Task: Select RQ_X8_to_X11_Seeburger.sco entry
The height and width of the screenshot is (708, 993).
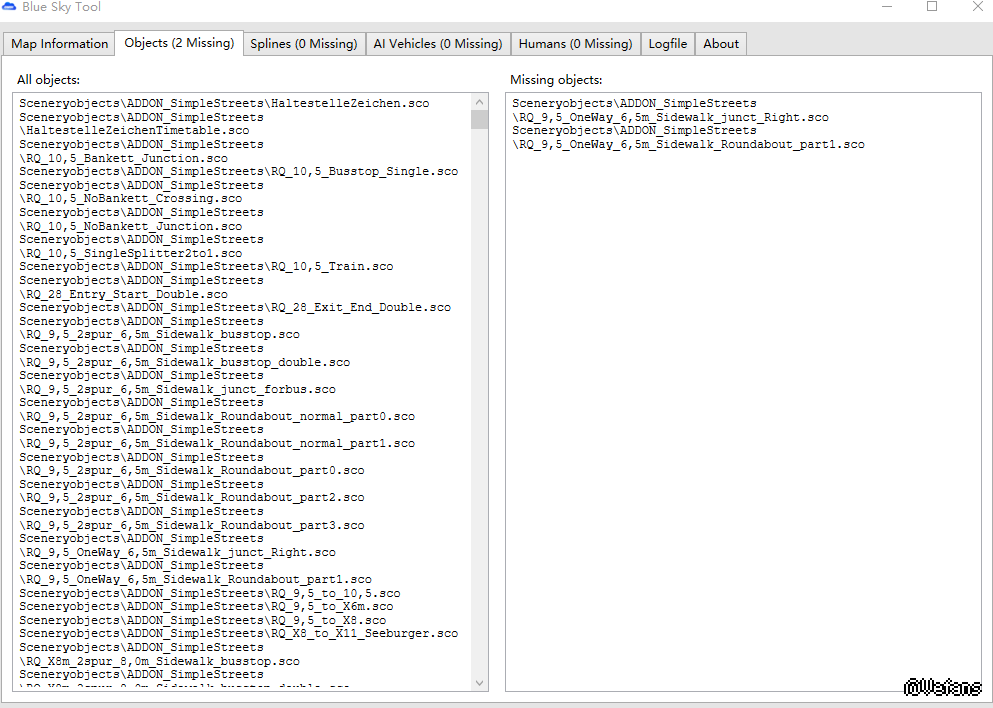Action: tap(238, 634)
